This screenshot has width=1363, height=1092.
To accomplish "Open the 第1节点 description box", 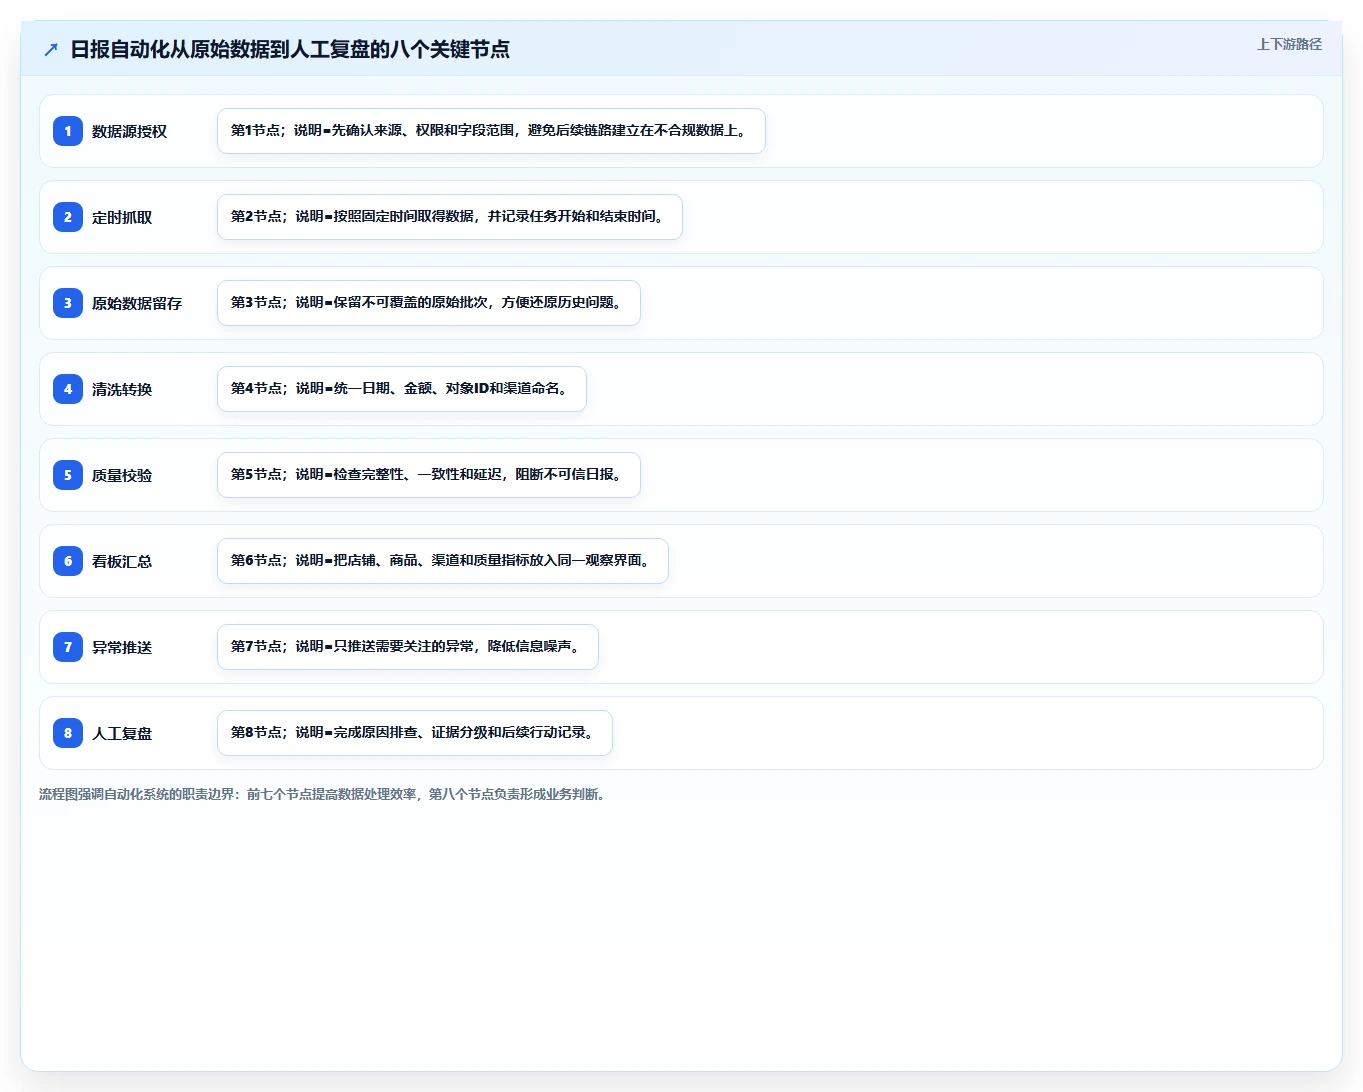I will coord(491,131).
